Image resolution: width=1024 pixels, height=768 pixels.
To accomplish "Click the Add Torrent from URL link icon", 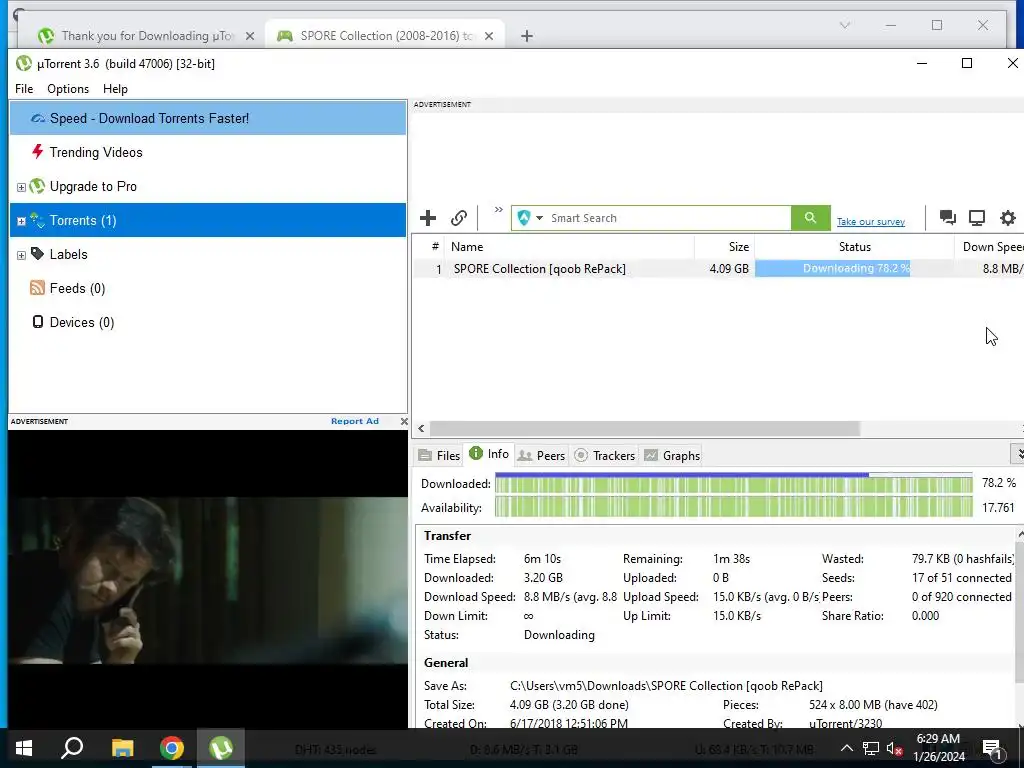I will [x=459, y=218].
